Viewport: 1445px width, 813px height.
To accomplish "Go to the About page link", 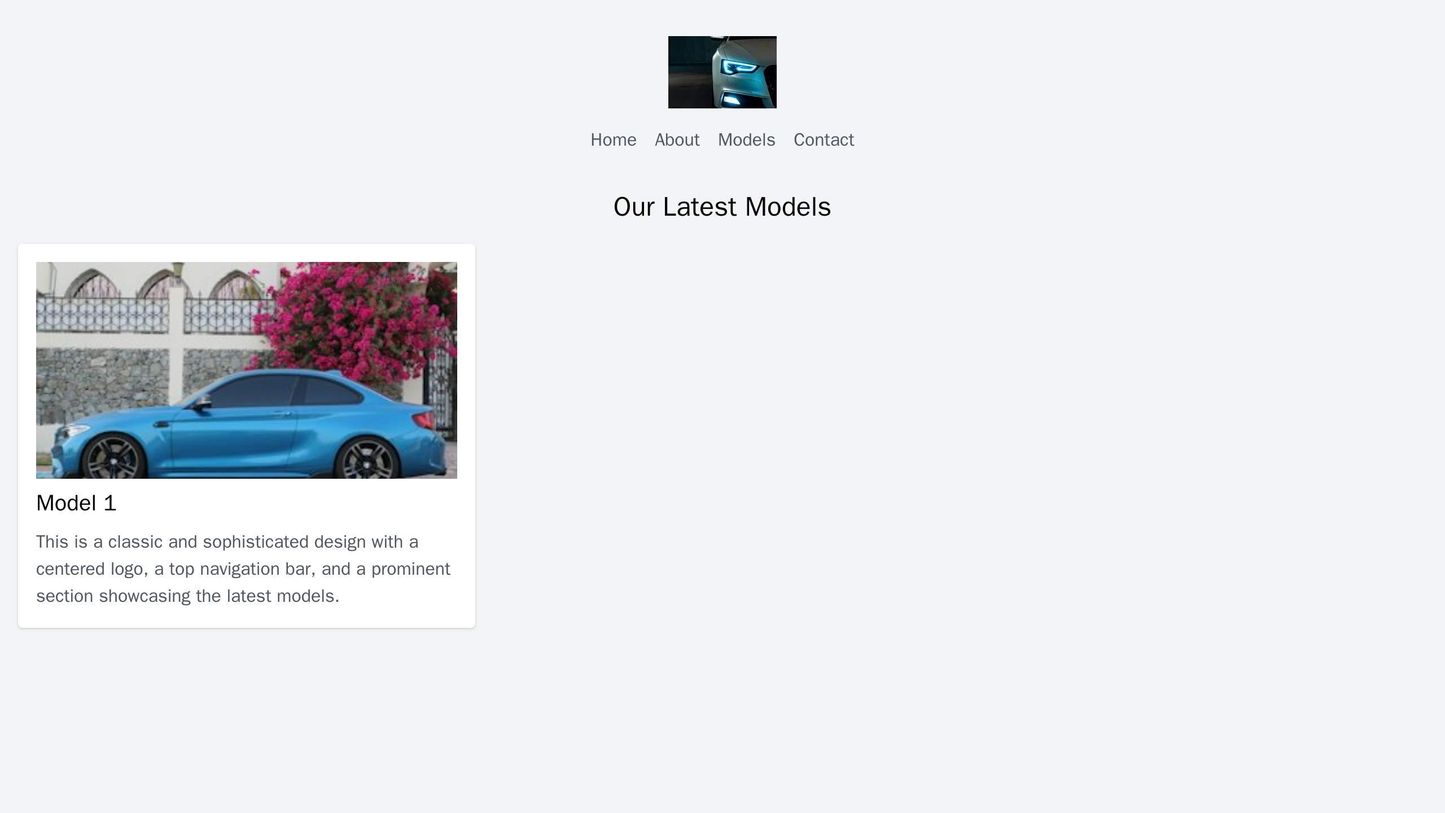I will coord(677,140).
